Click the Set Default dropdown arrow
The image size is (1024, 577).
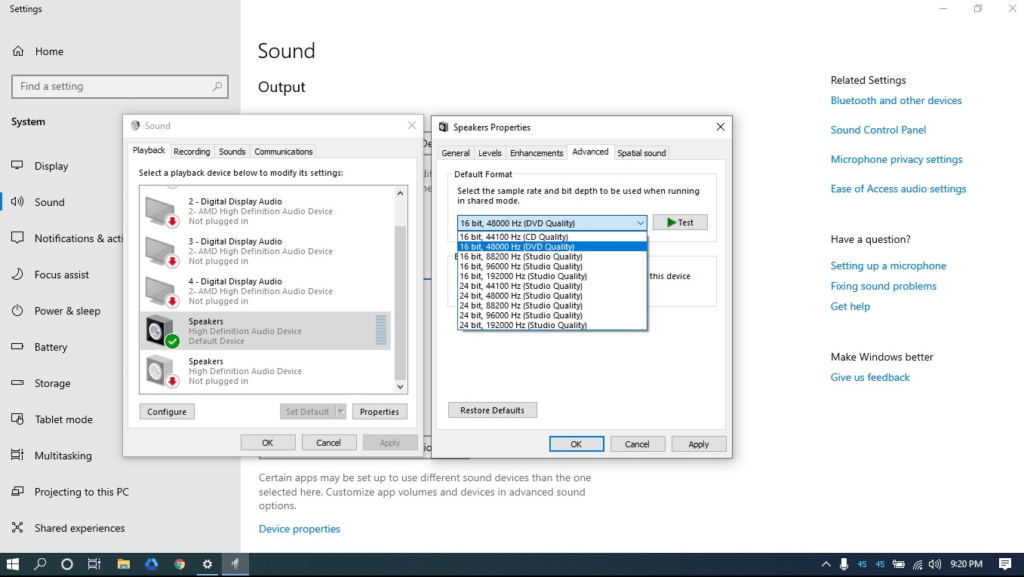[339, 411]
